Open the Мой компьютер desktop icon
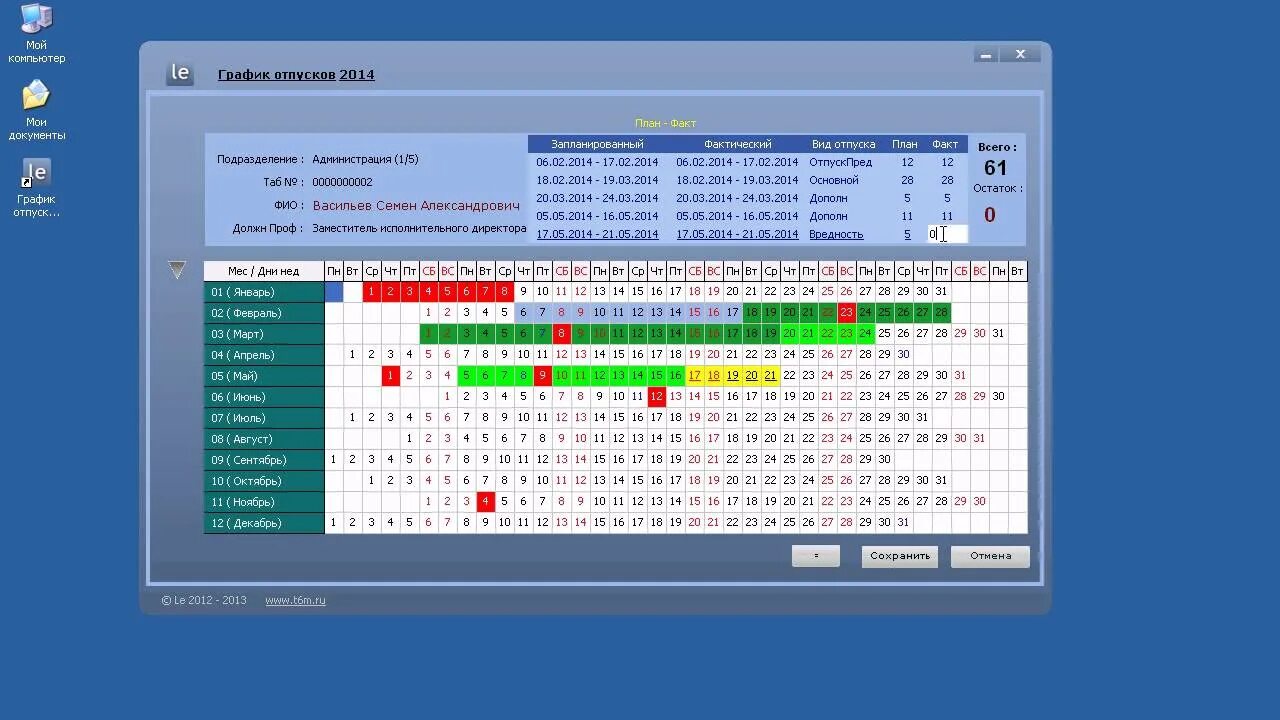The width and height of the screenshot is (1280, 720). point(36,32)
